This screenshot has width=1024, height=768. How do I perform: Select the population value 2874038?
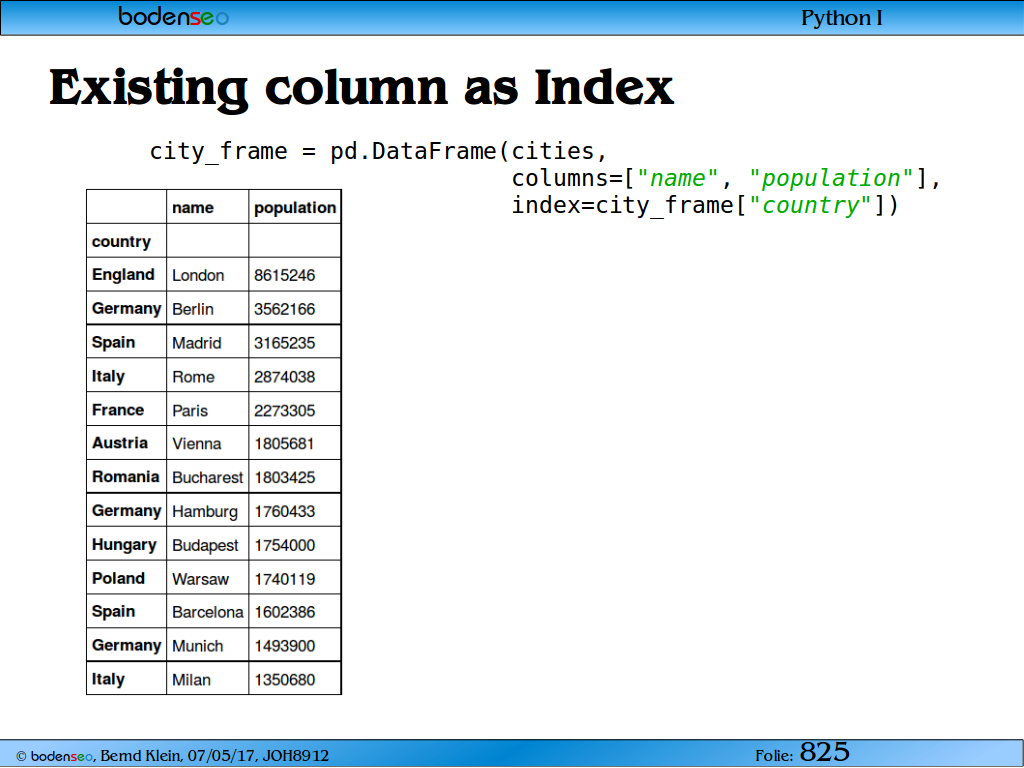coord(295,377)
